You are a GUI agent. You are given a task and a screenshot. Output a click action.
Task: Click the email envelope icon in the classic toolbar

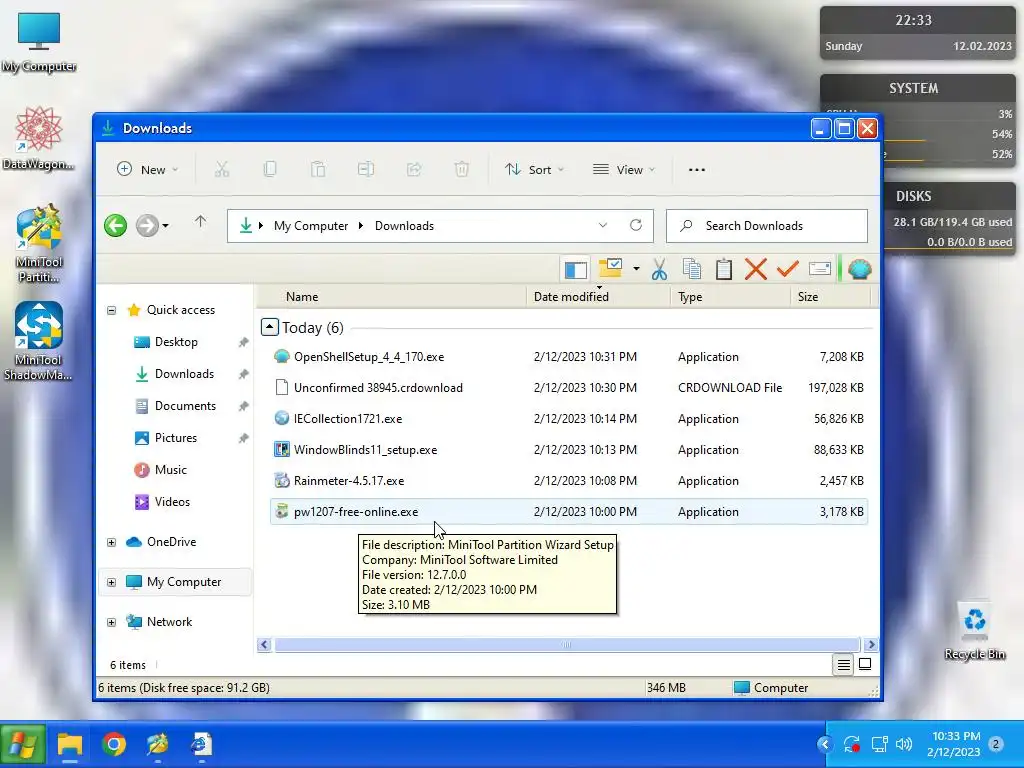(820, 268)
